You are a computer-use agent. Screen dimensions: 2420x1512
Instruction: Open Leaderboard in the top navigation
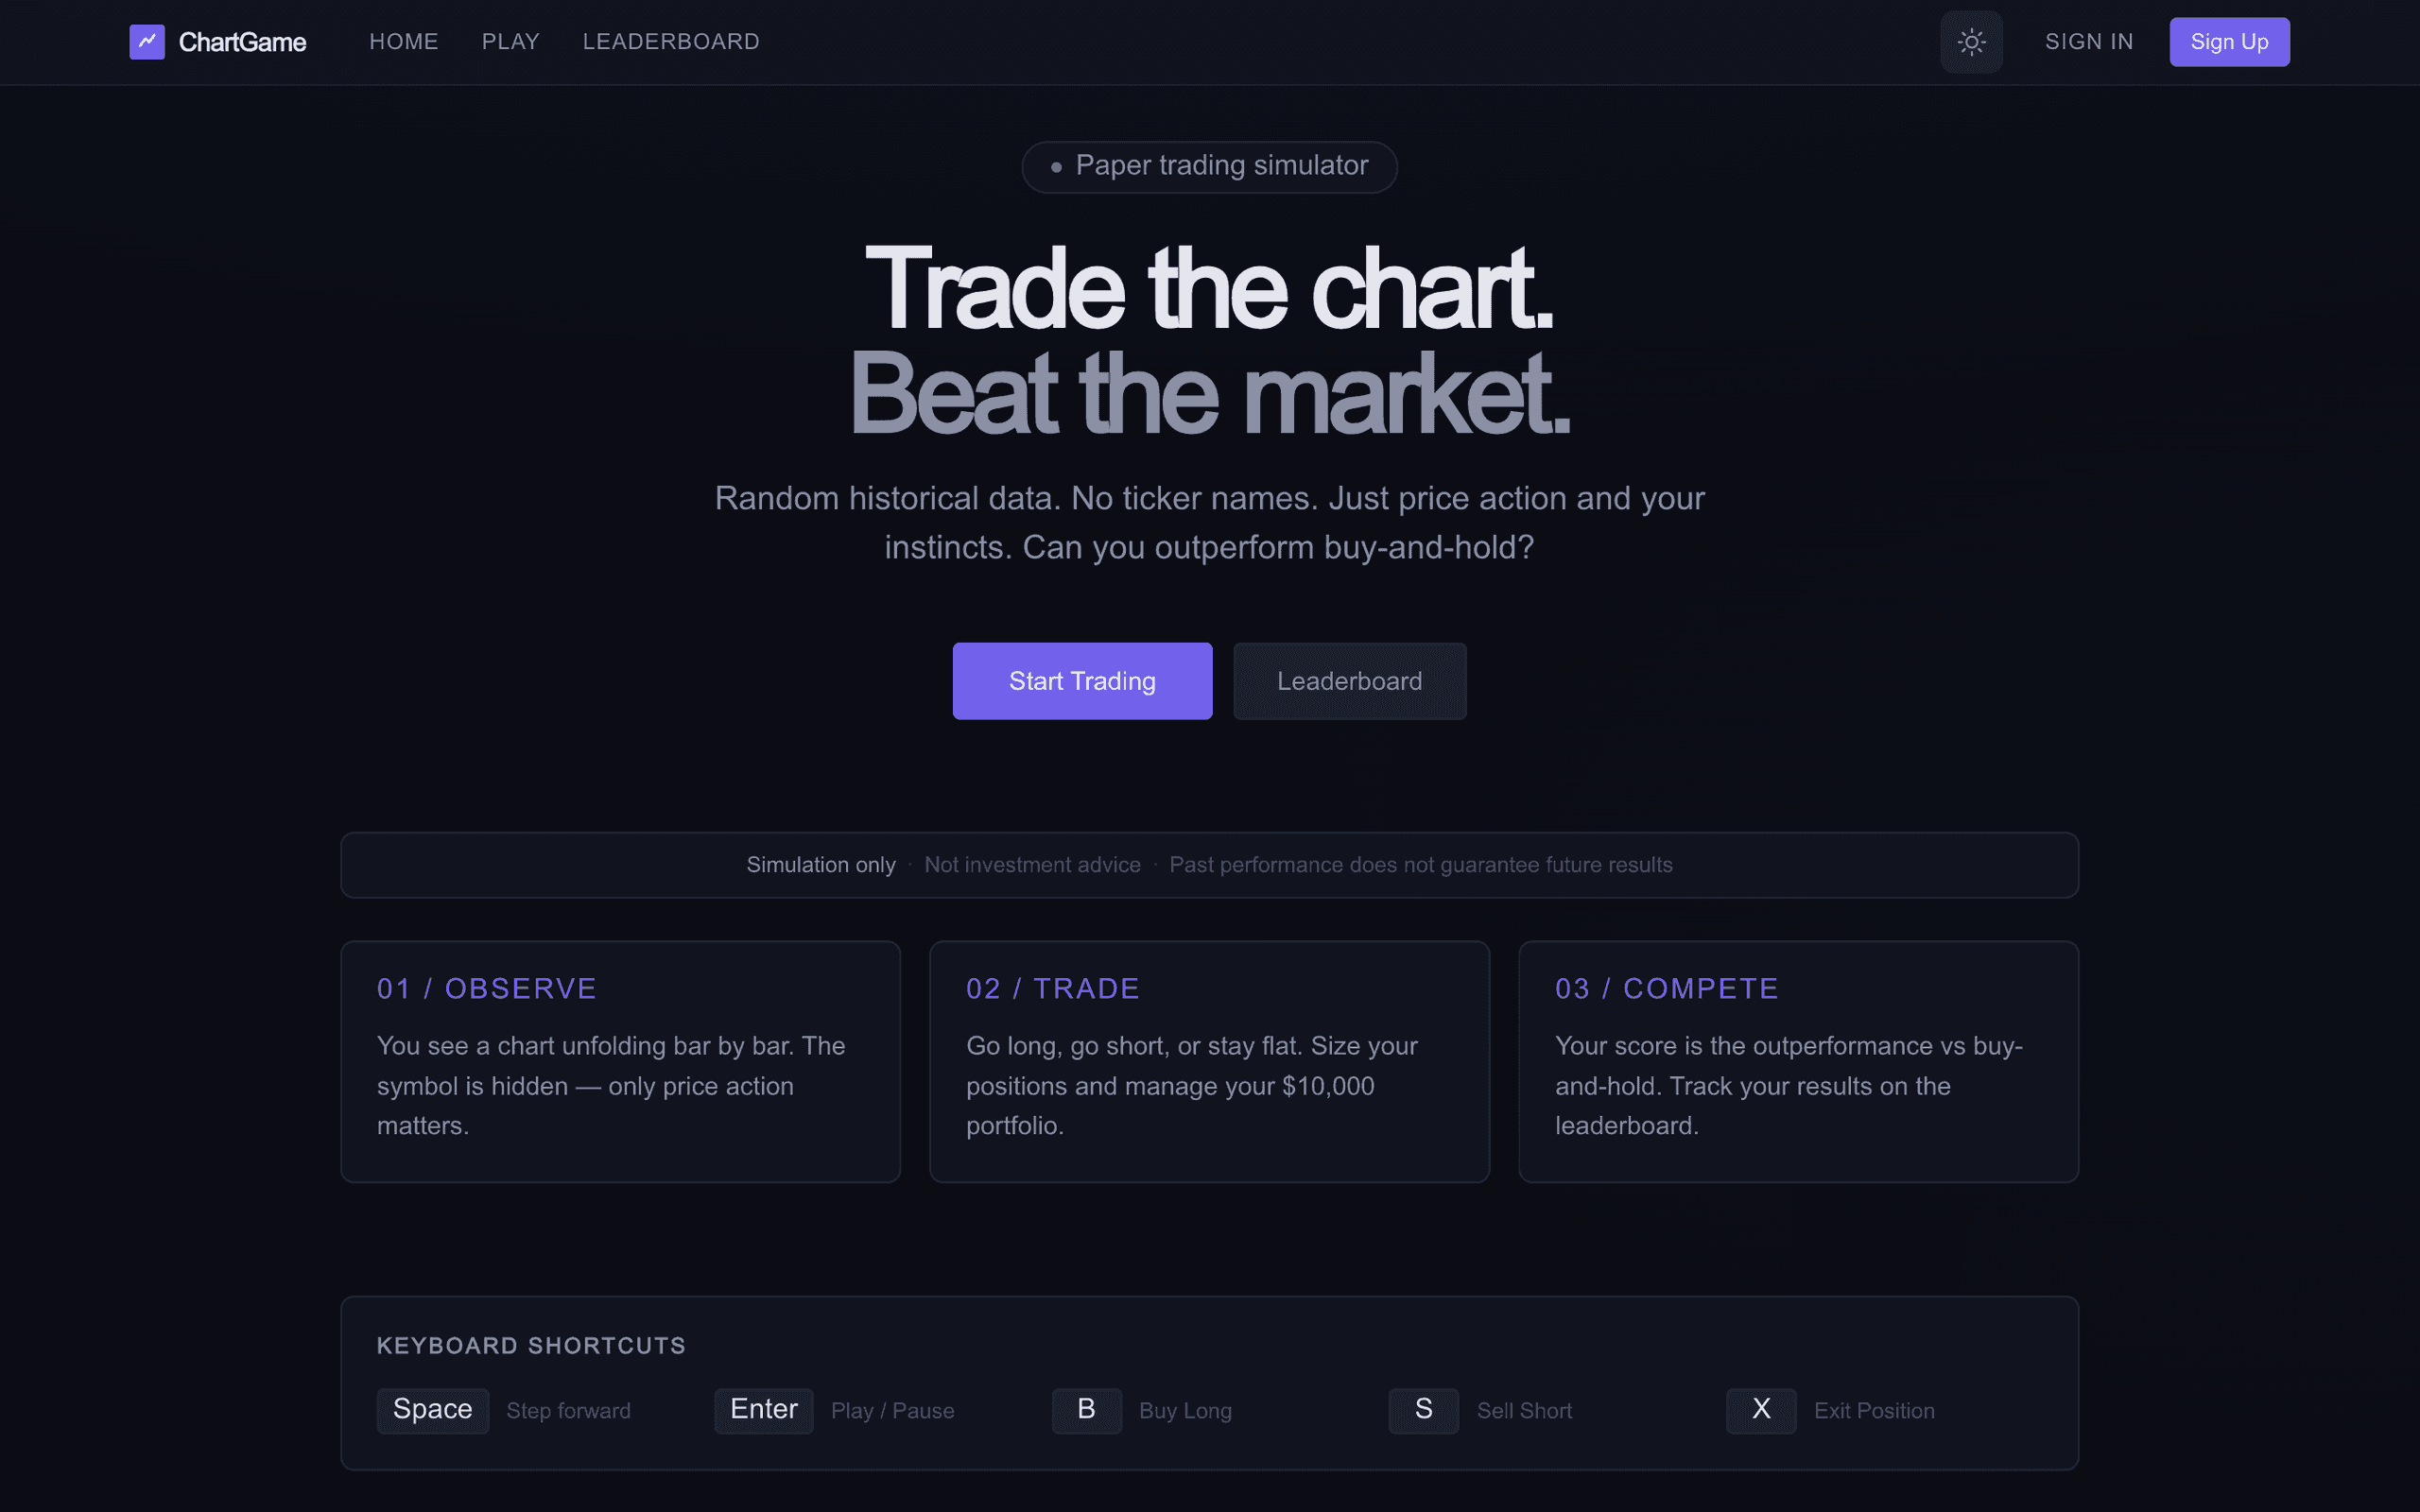click(671, 42)
